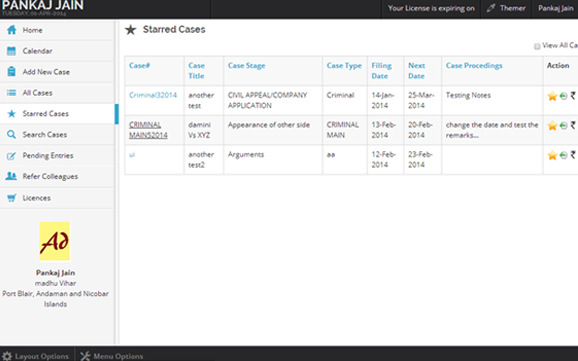Click the Menu Options button

point(112,356)
